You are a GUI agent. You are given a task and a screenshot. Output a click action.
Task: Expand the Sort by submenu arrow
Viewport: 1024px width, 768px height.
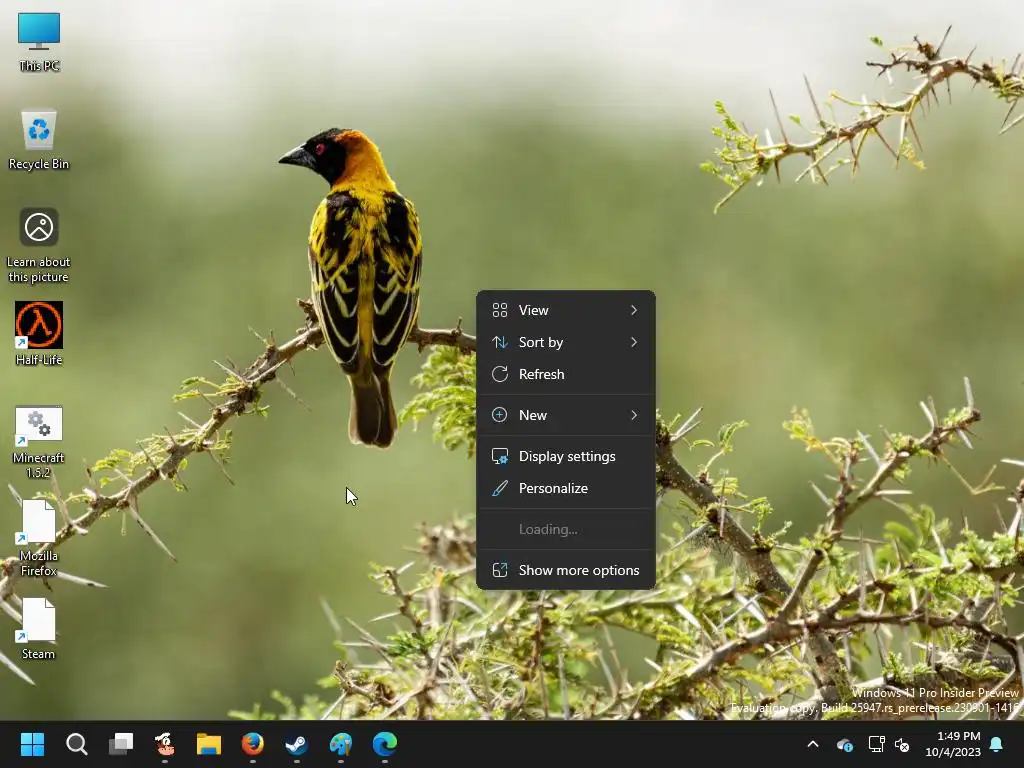coord(634,342)
